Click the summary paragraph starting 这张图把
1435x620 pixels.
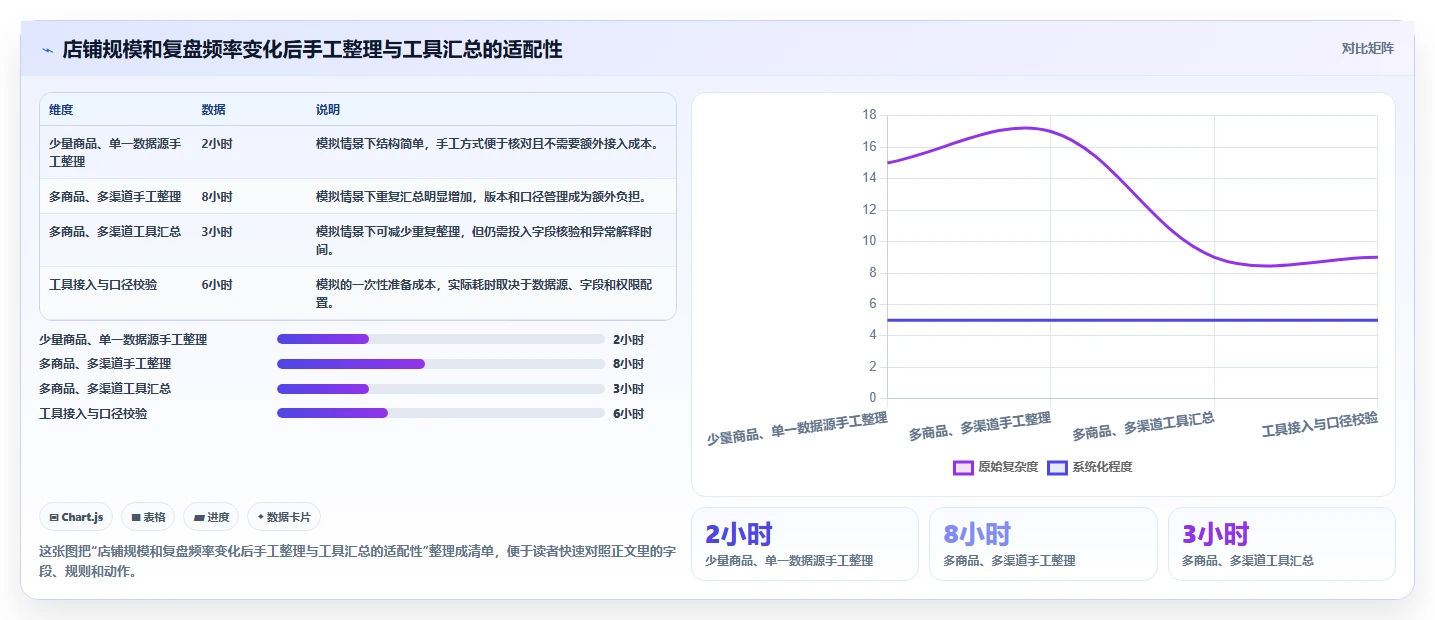pos(358,561)
